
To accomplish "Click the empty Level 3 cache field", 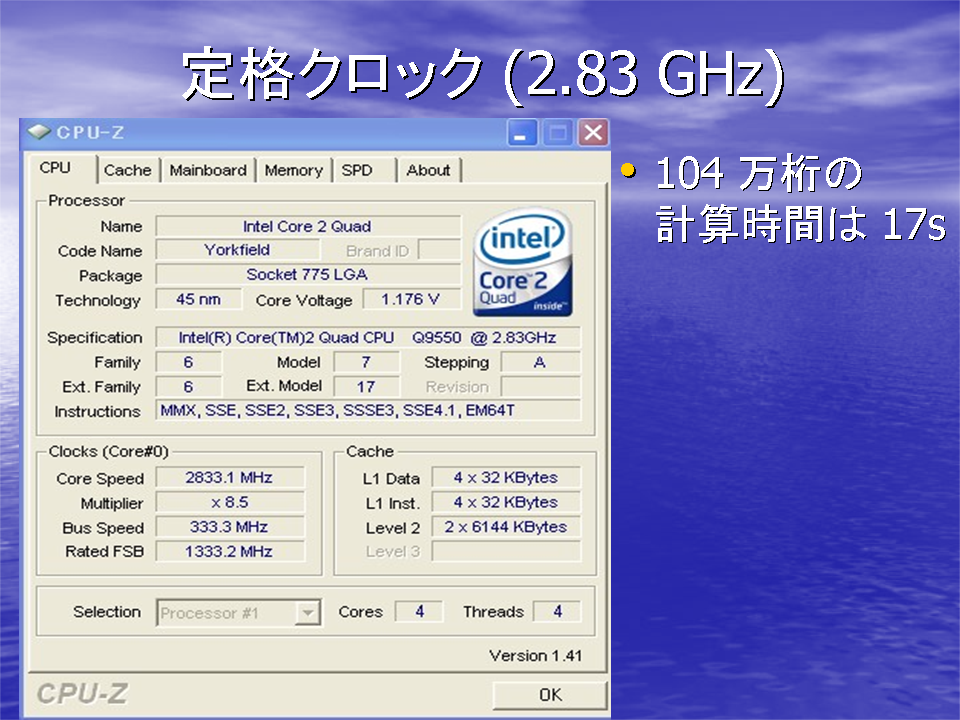I will [x=506, y=552].
